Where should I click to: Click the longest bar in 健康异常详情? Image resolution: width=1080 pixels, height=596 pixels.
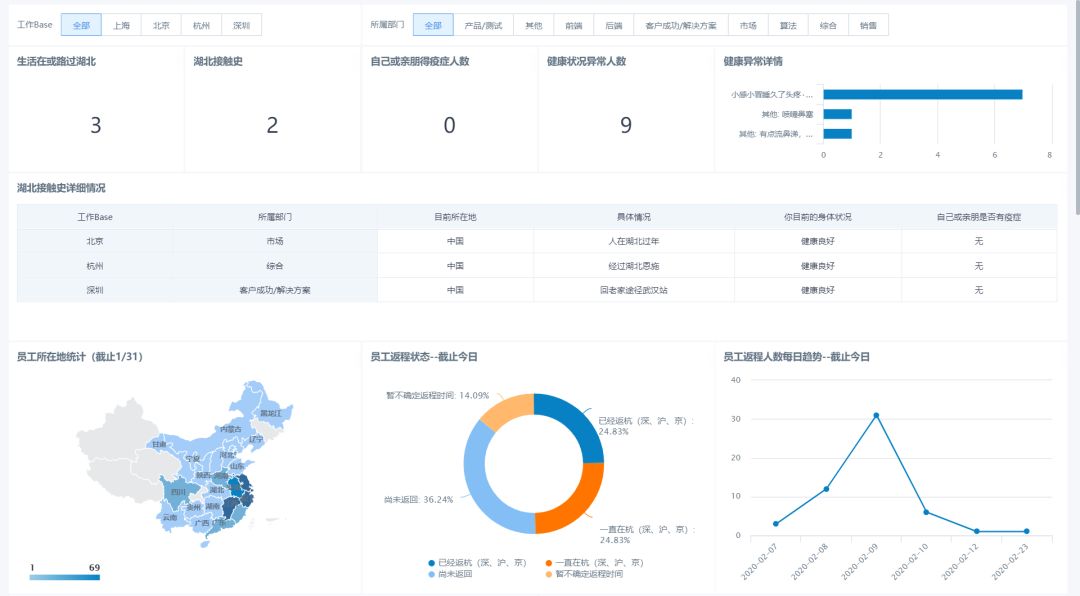pyautogui.click(x=922, y=94)
